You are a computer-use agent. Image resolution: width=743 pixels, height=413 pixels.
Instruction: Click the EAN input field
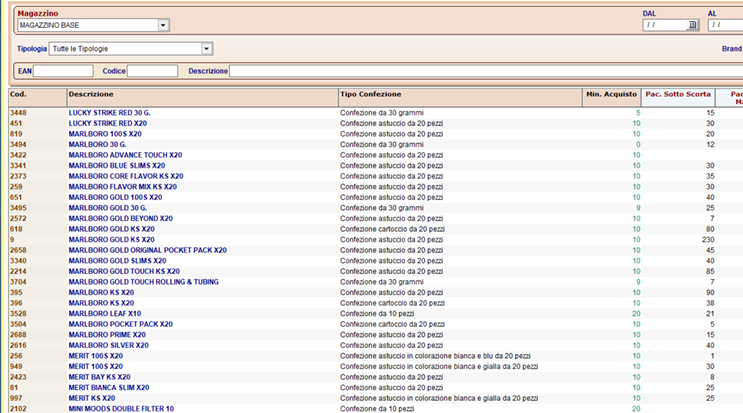coord(63,71)
